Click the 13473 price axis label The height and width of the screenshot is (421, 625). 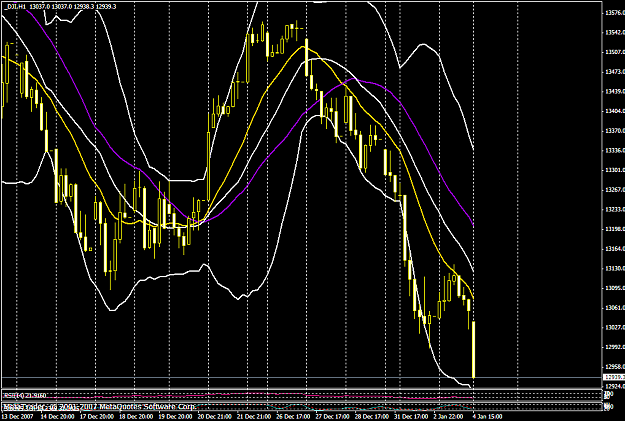615,72
